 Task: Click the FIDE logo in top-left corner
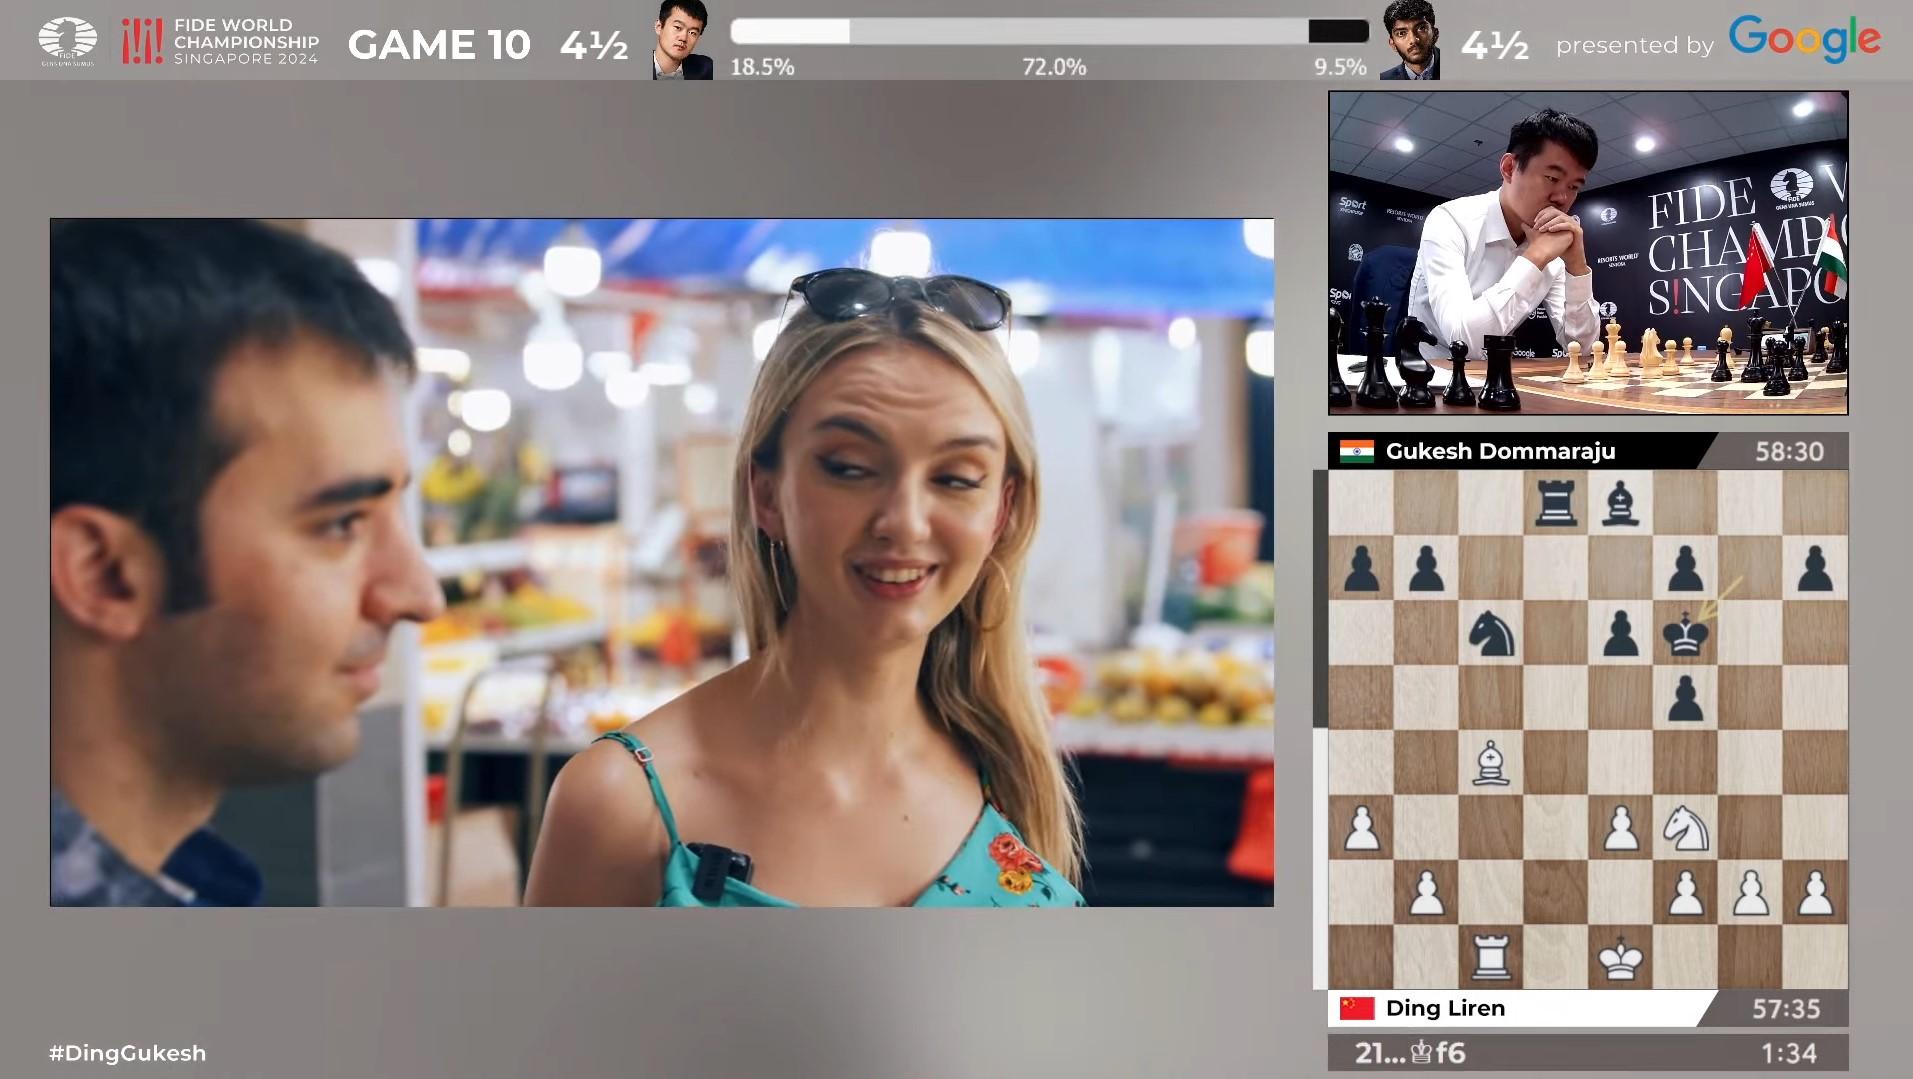click(68, 42)
